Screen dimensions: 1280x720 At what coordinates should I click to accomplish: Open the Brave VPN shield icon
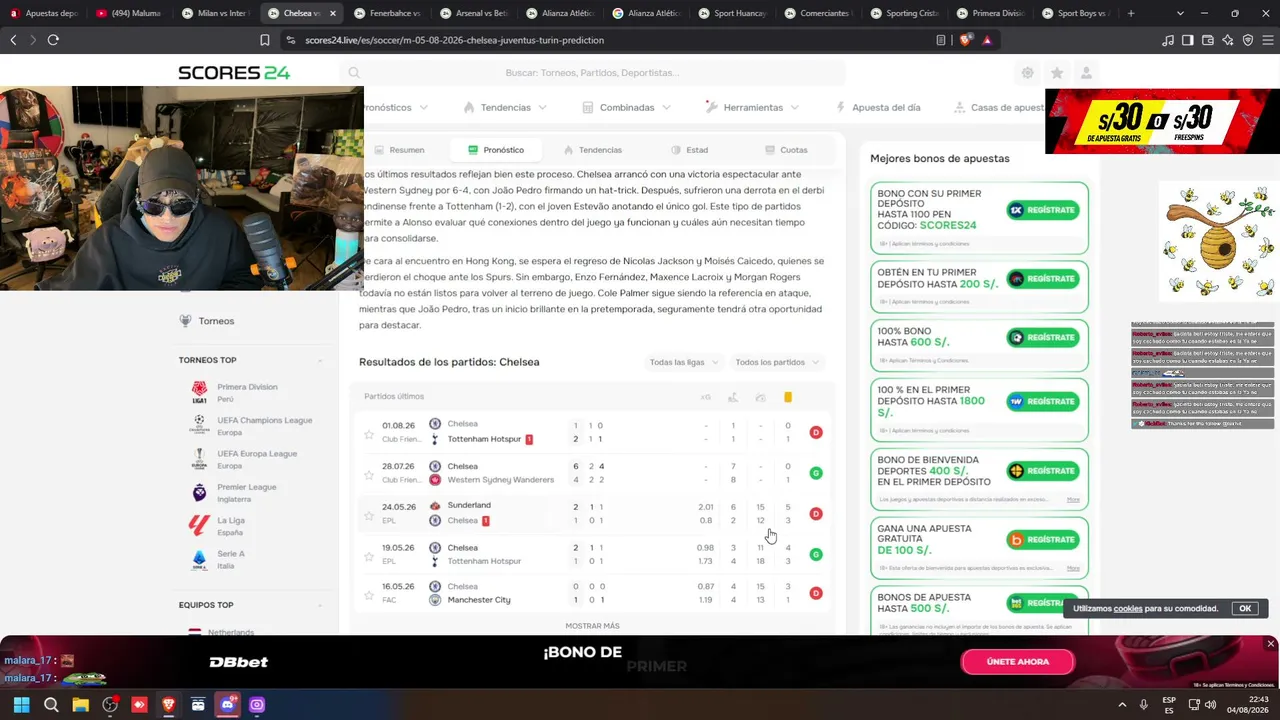pos(1248,40)
